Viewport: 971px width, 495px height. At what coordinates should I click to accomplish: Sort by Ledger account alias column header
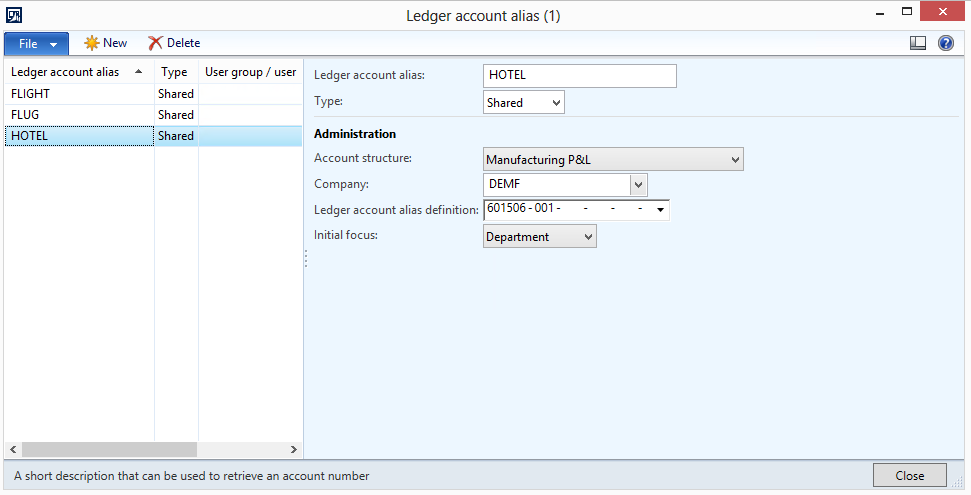tap(70, 72)
